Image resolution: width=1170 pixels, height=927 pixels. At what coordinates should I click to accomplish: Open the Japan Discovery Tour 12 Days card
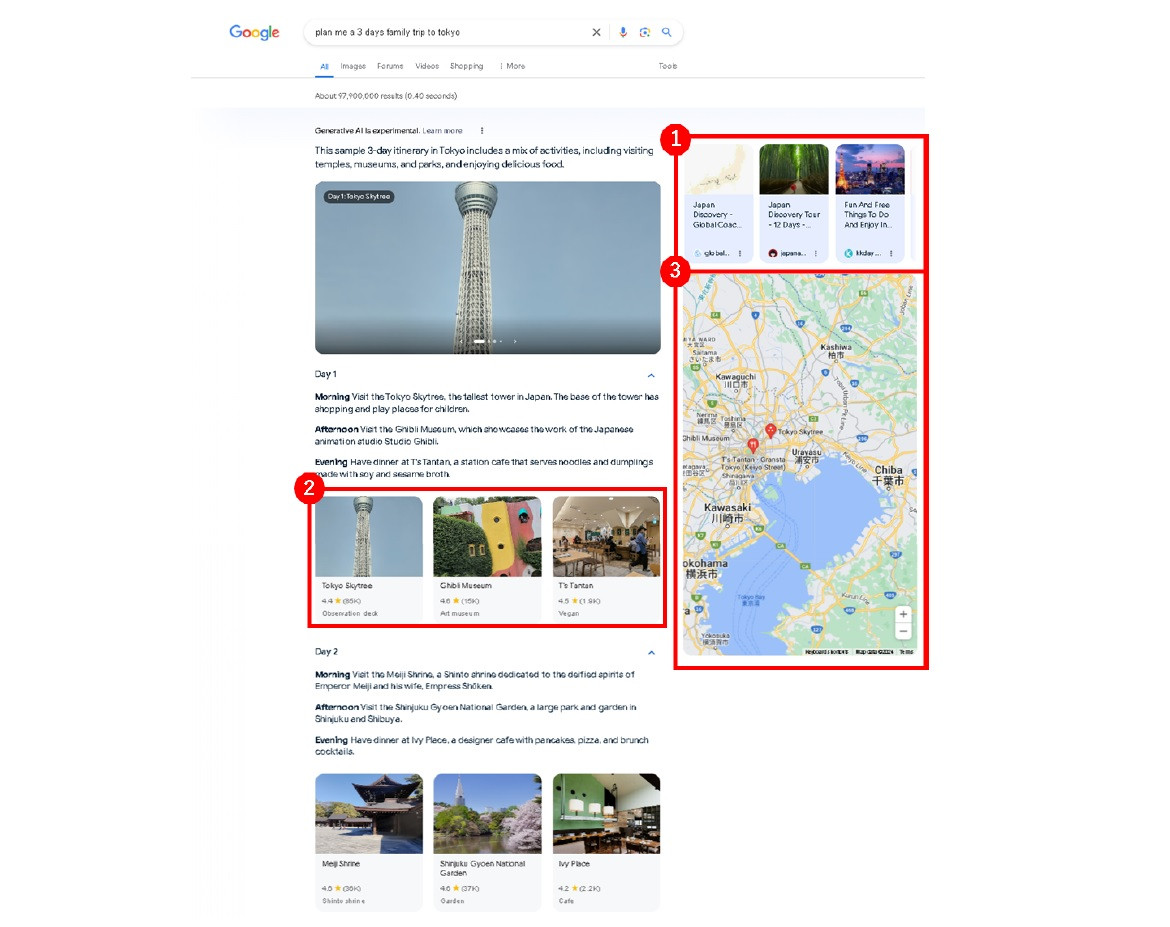pos(794,203)
